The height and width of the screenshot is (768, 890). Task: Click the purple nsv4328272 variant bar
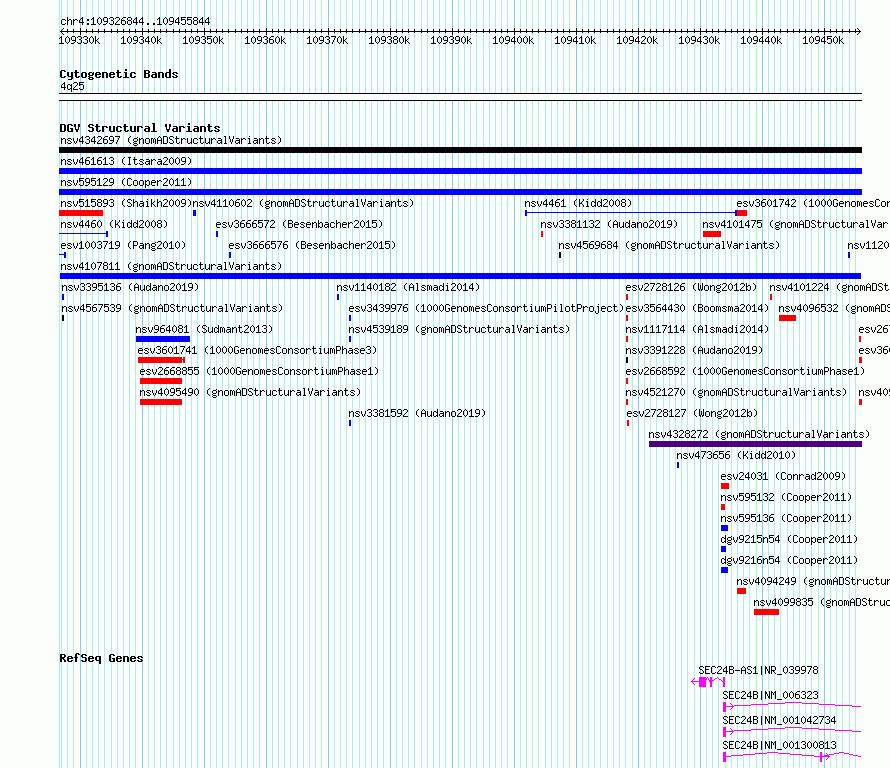[755, 444]
